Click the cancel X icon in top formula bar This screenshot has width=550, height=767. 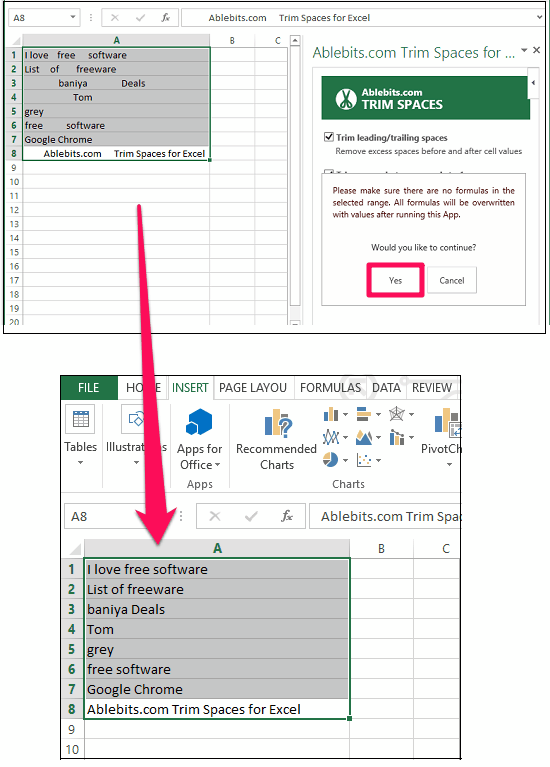[115, 18]
